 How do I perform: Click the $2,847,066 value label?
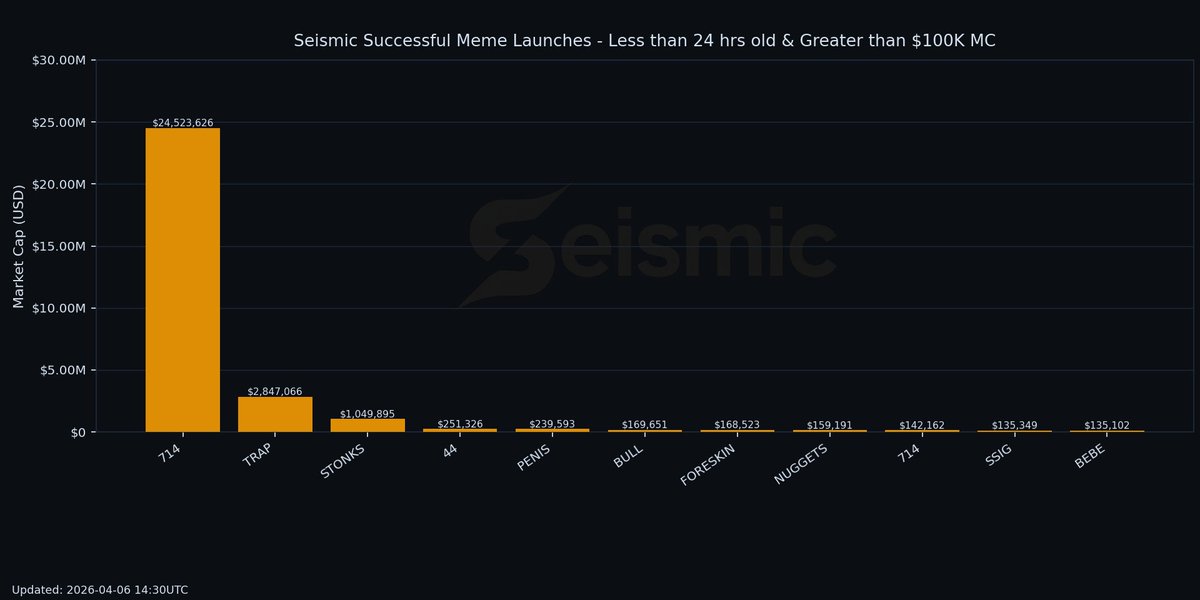pyautogui.click(x=275, y=392)
